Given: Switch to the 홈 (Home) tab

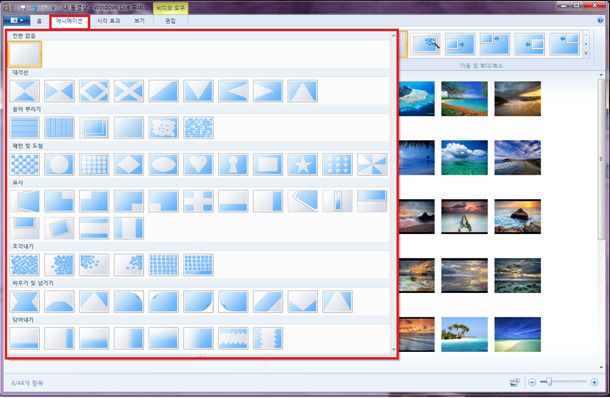Looking at the screenshot, I should (39, 21).
